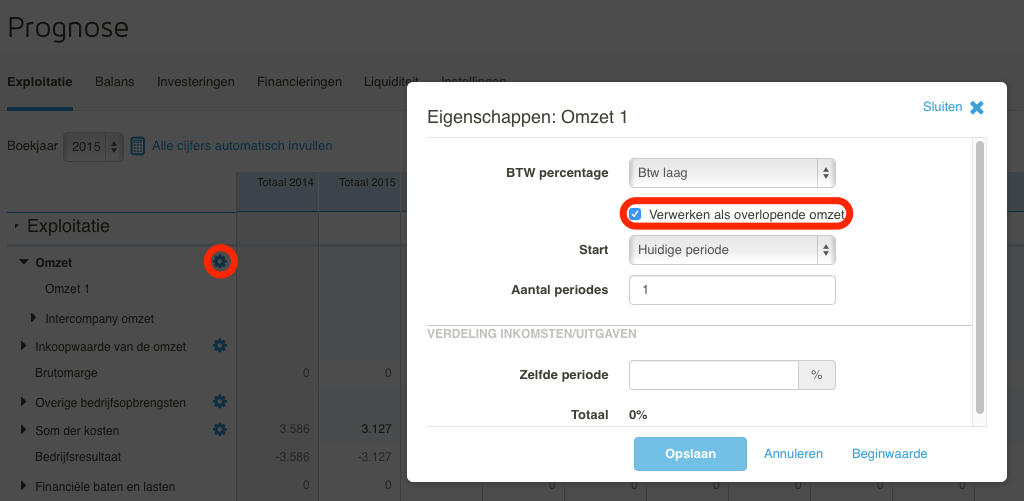Open the Start period dropdown
The height and width of the screenshot is (501, 1024).
[732, 250]
